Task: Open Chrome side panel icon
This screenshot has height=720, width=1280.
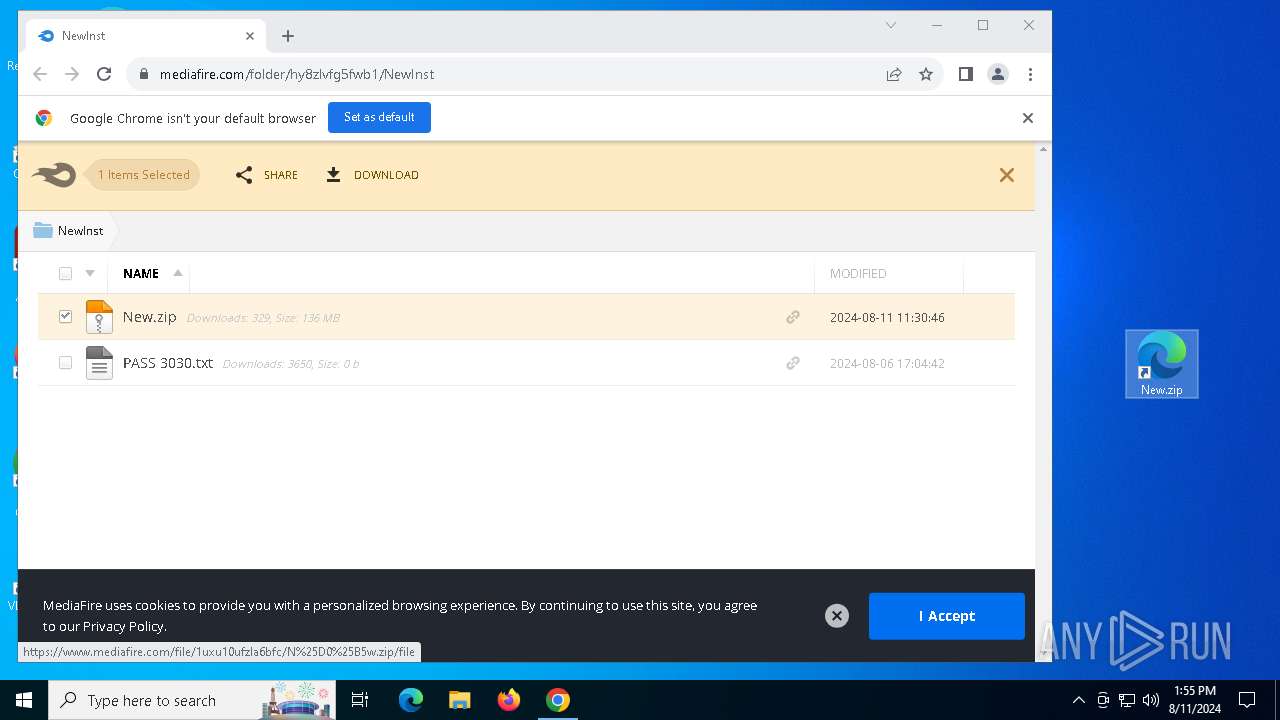Action: pyautogui.click(x=966, y=74)
